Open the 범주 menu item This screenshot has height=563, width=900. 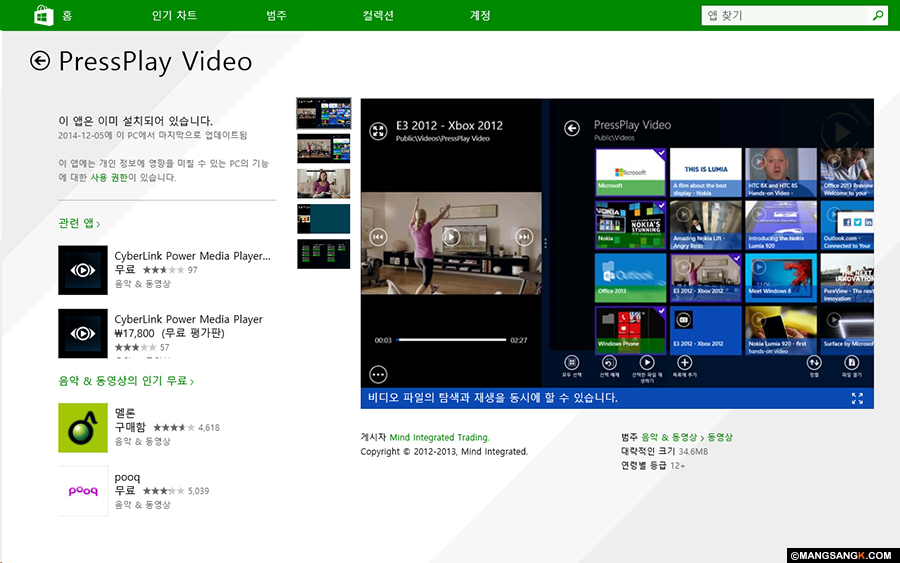[276, 15]
